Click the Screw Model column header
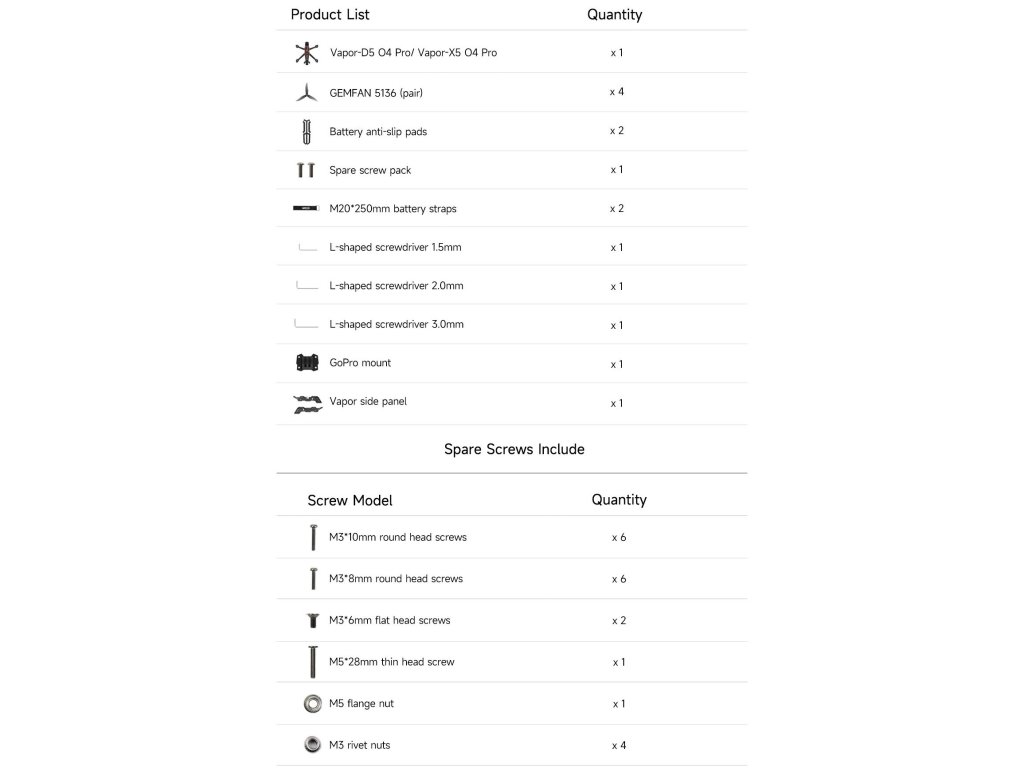1024x768 pixels. pos(350,500)
